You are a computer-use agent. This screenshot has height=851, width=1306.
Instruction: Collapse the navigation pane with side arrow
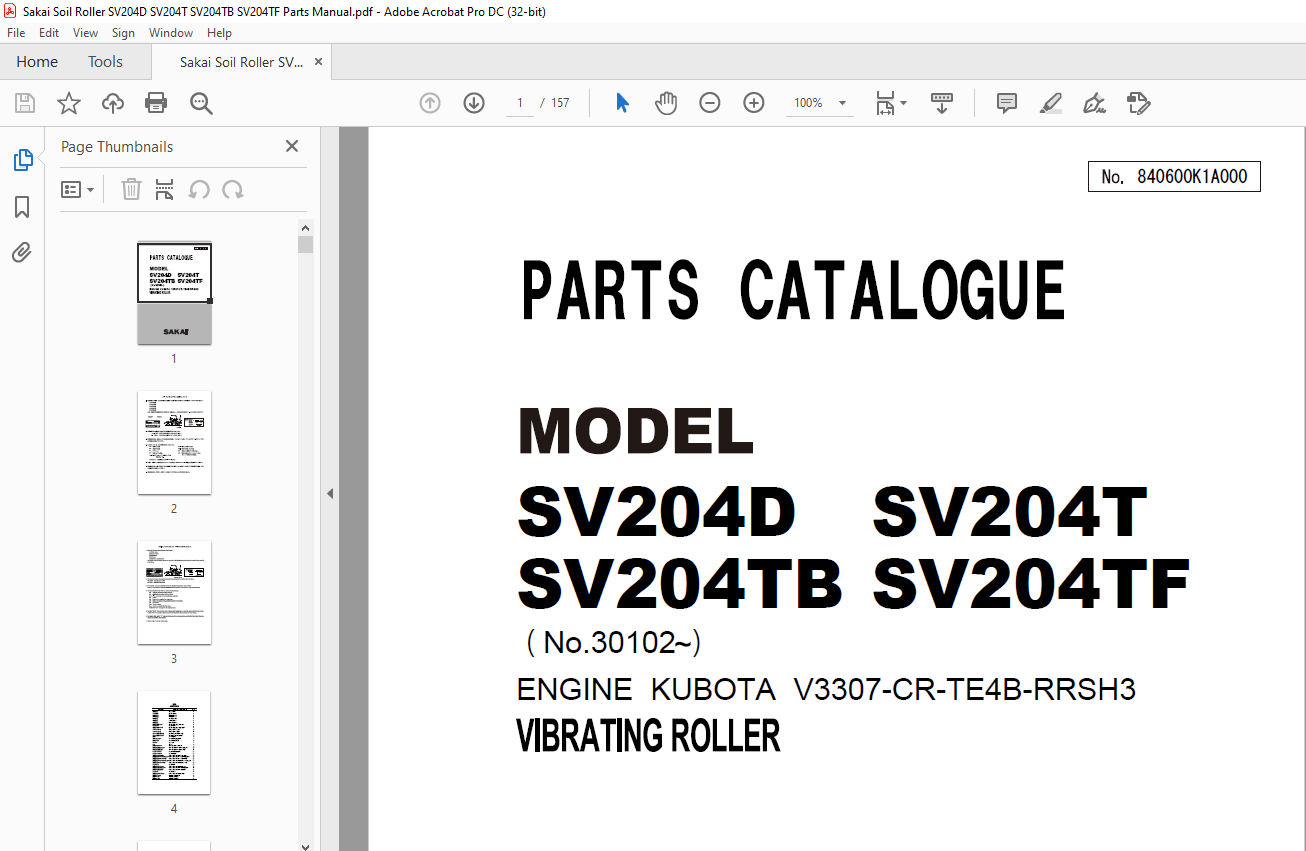coord(329,493)
